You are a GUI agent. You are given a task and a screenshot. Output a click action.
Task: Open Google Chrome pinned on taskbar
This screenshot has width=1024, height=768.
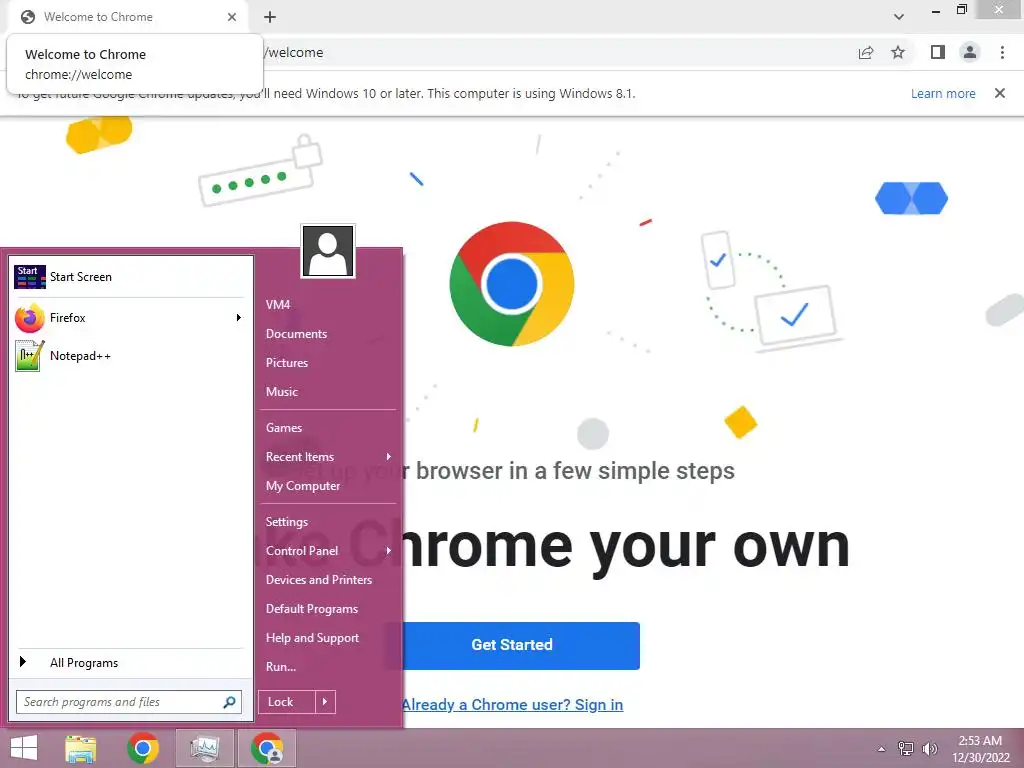coord(143,748)
